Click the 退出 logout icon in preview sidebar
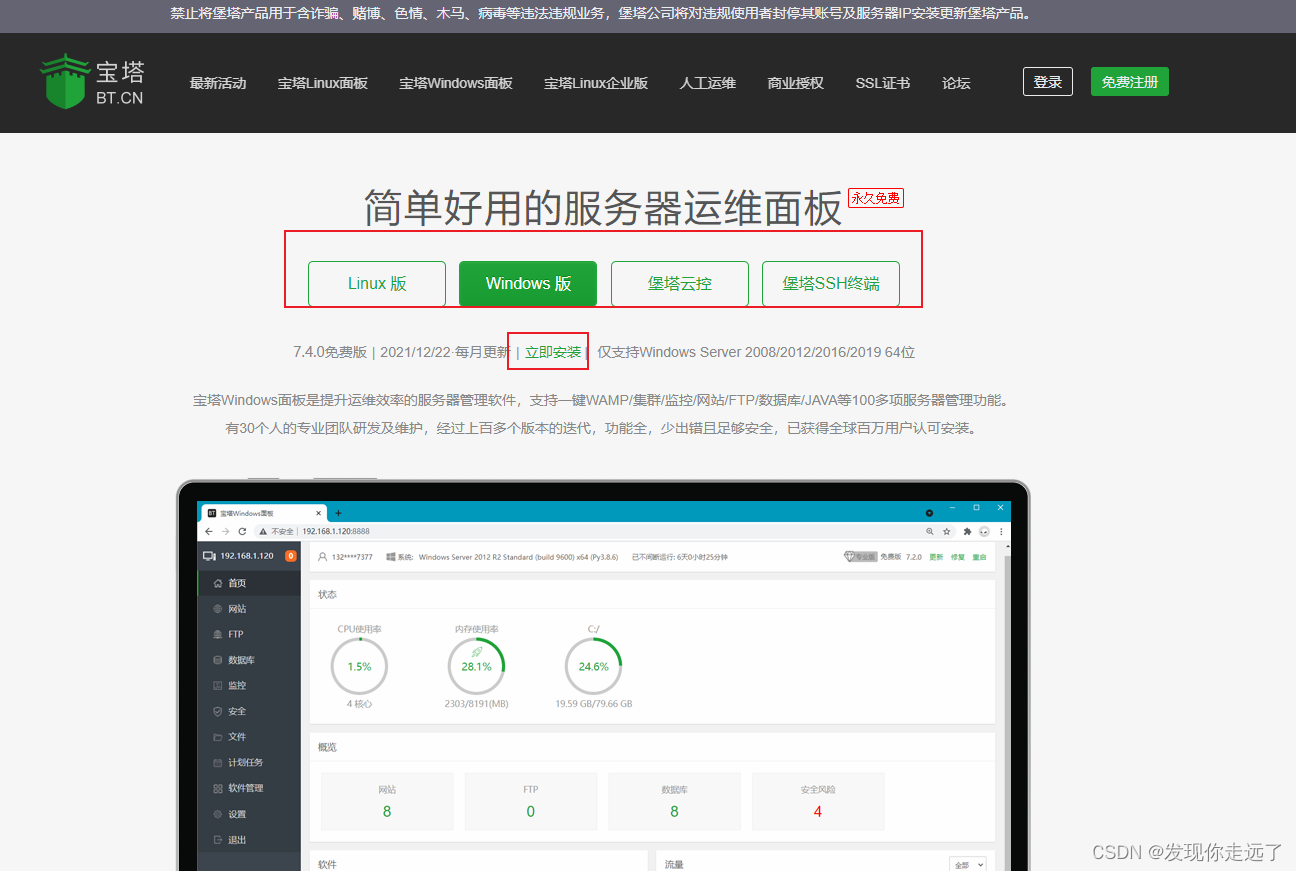 pos(218,840)
